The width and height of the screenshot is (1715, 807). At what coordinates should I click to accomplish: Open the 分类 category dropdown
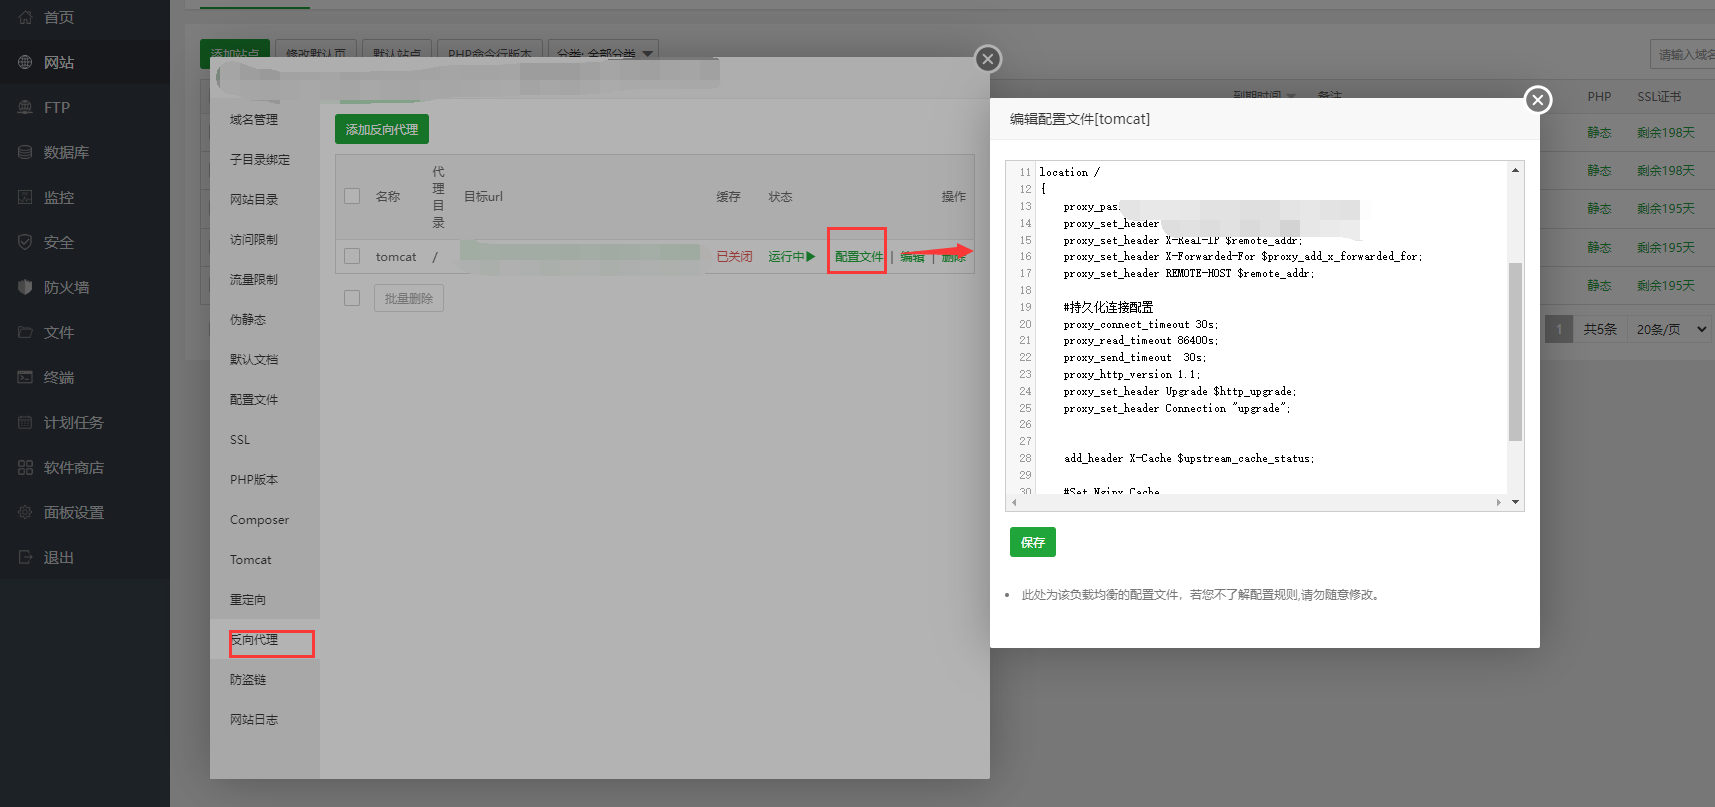click(x=604, y=54)
